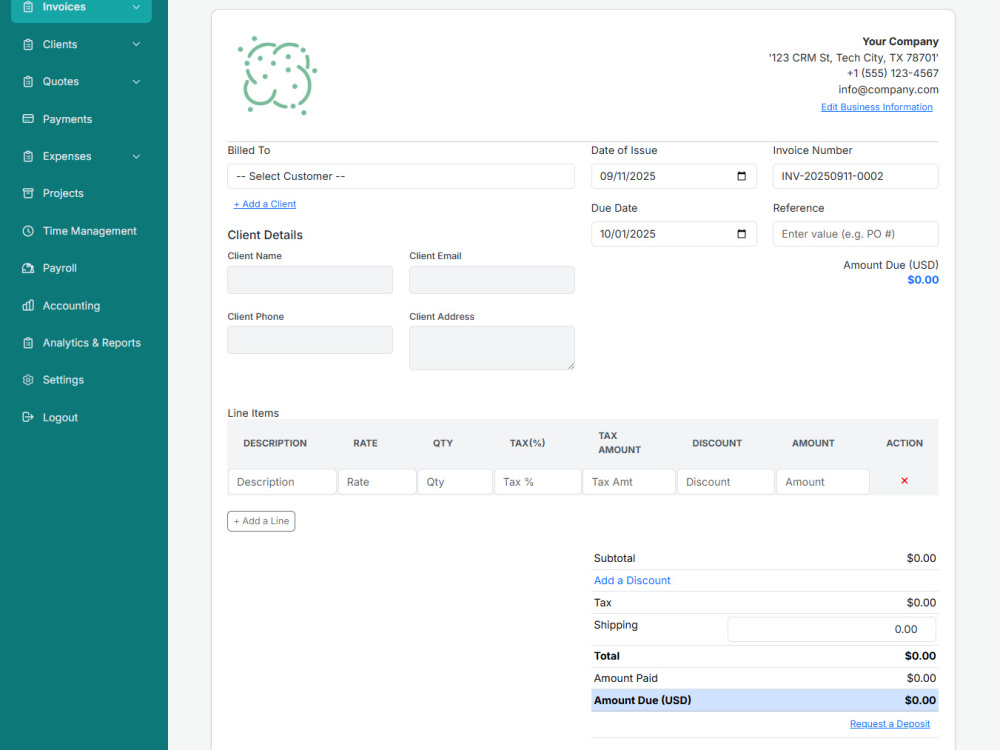The image size is (1000, 750).
Task: Open the Accounting section
Action: 71,305
